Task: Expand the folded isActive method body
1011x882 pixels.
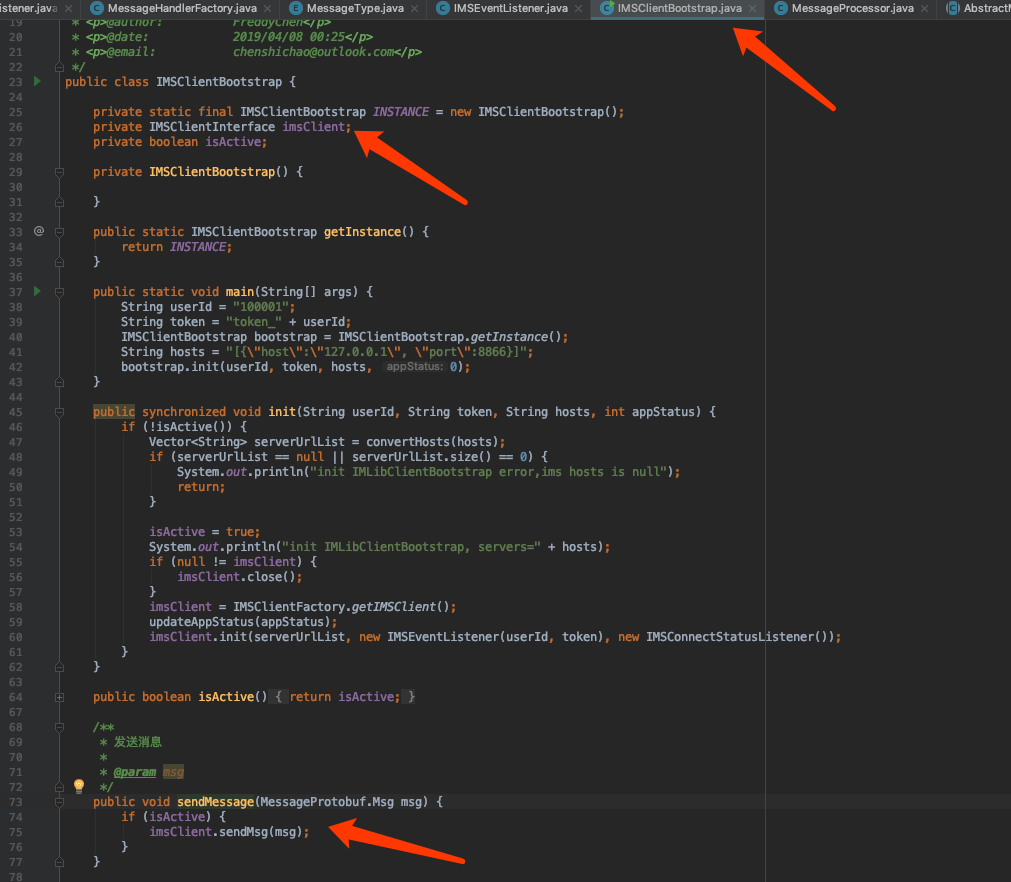Action: click(60, 696)
